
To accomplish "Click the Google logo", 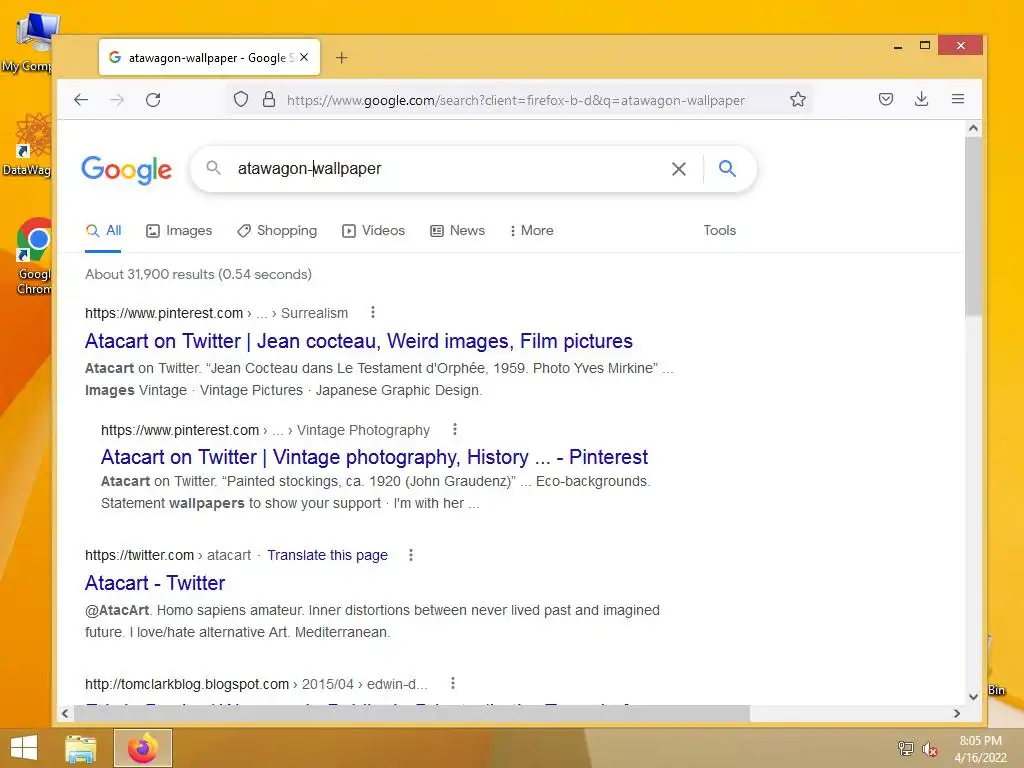I will (x=127, y=170).
